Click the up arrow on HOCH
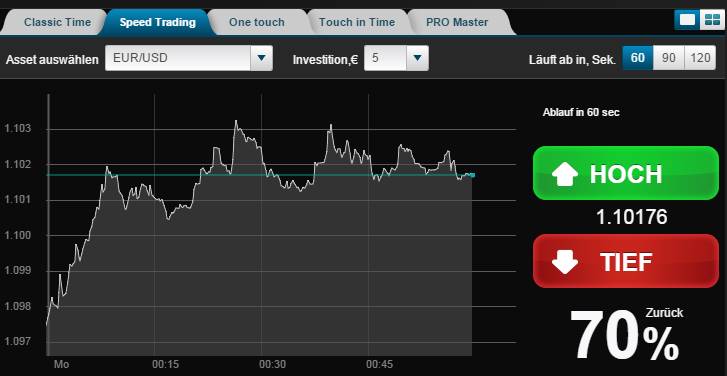 565,174
